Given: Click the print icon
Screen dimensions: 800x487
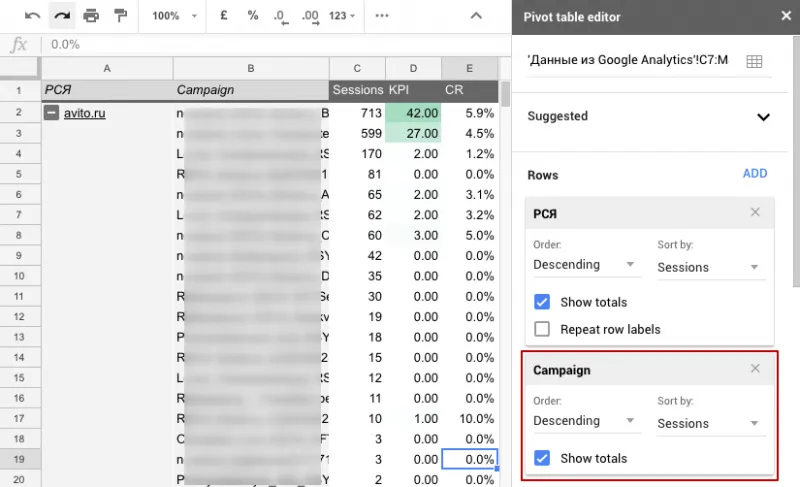Looking at the screenshot, I should point(91,16).
